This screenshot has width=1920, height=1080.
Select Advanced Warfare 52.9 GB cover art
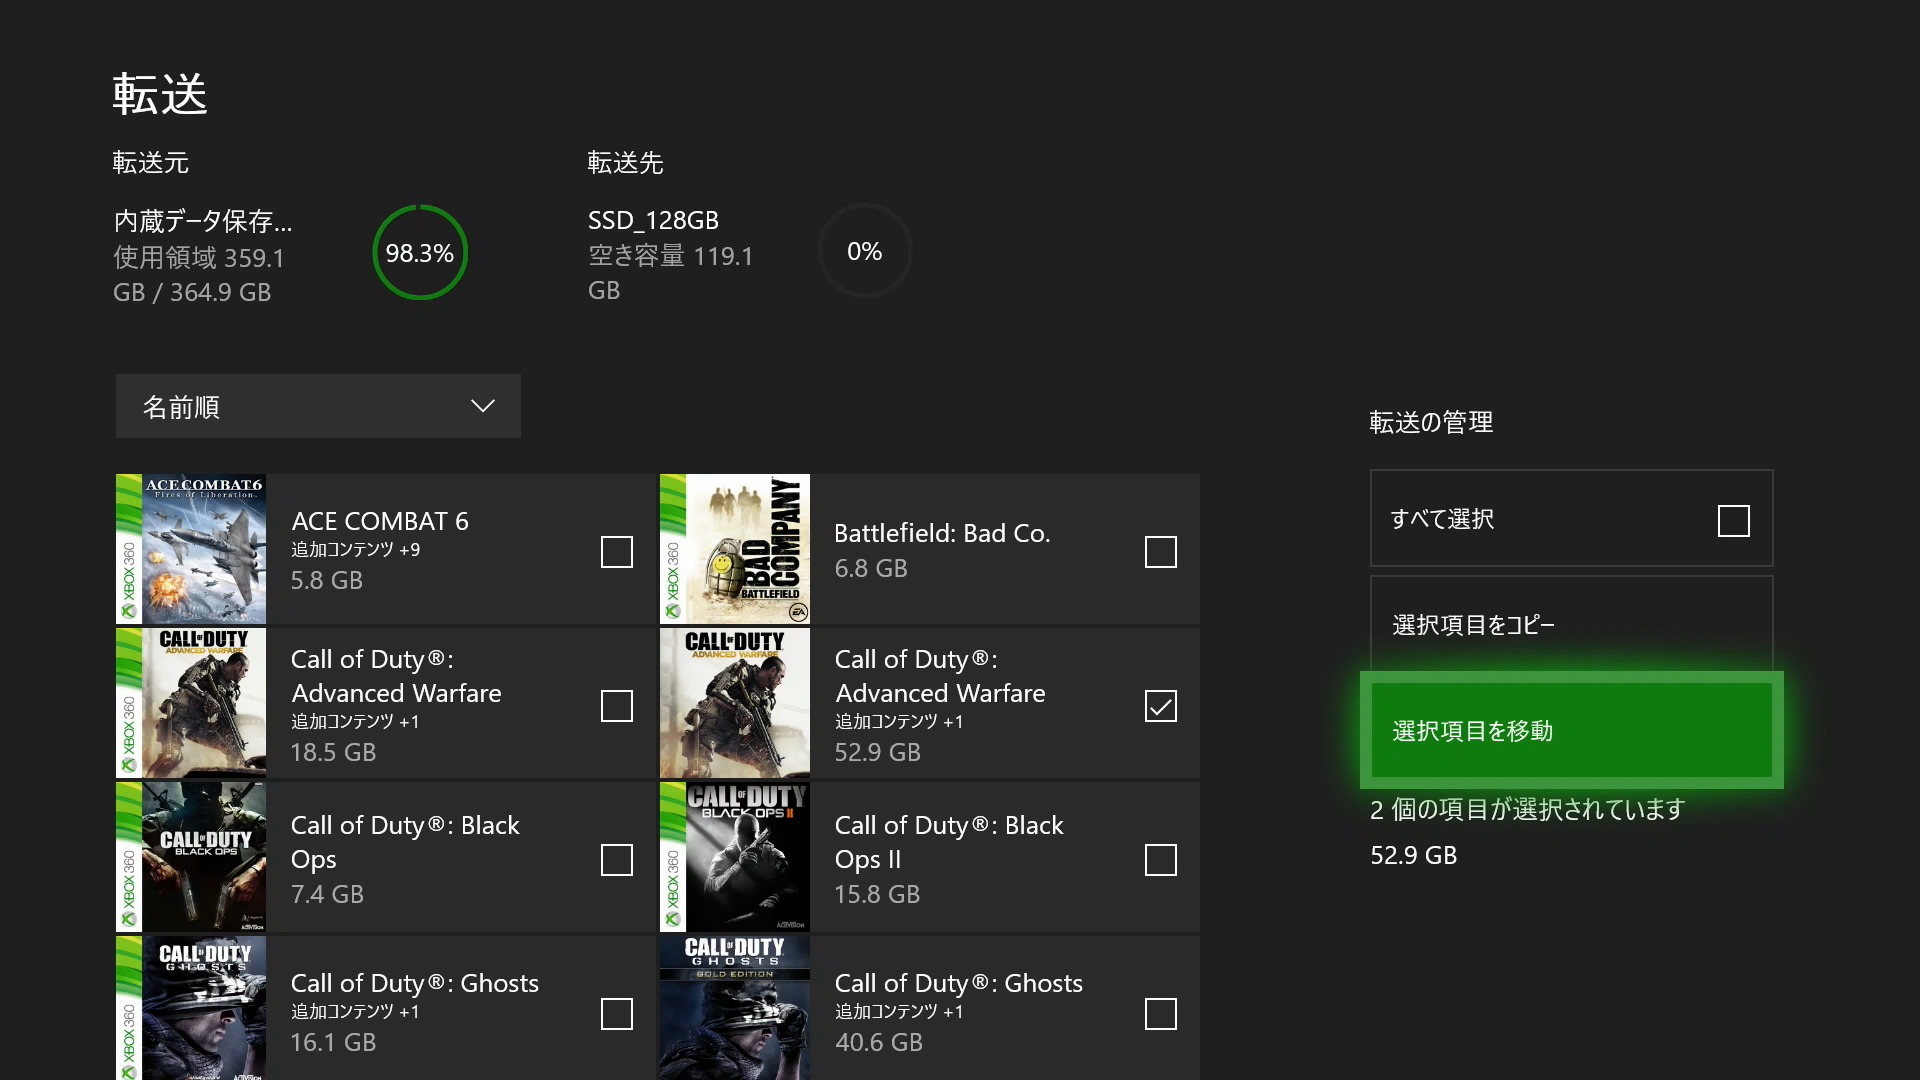(x=735, y=703)
